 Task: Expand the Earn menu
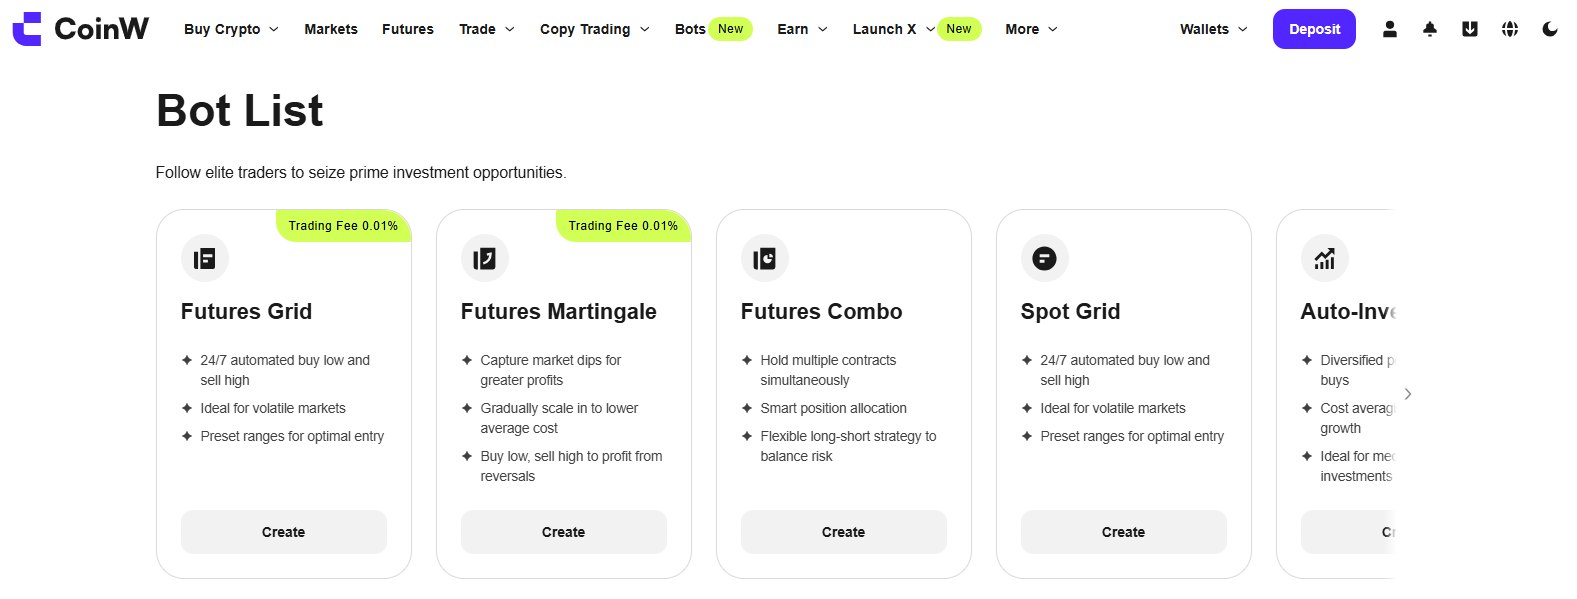pyautogui.click(x=802, y=29)
